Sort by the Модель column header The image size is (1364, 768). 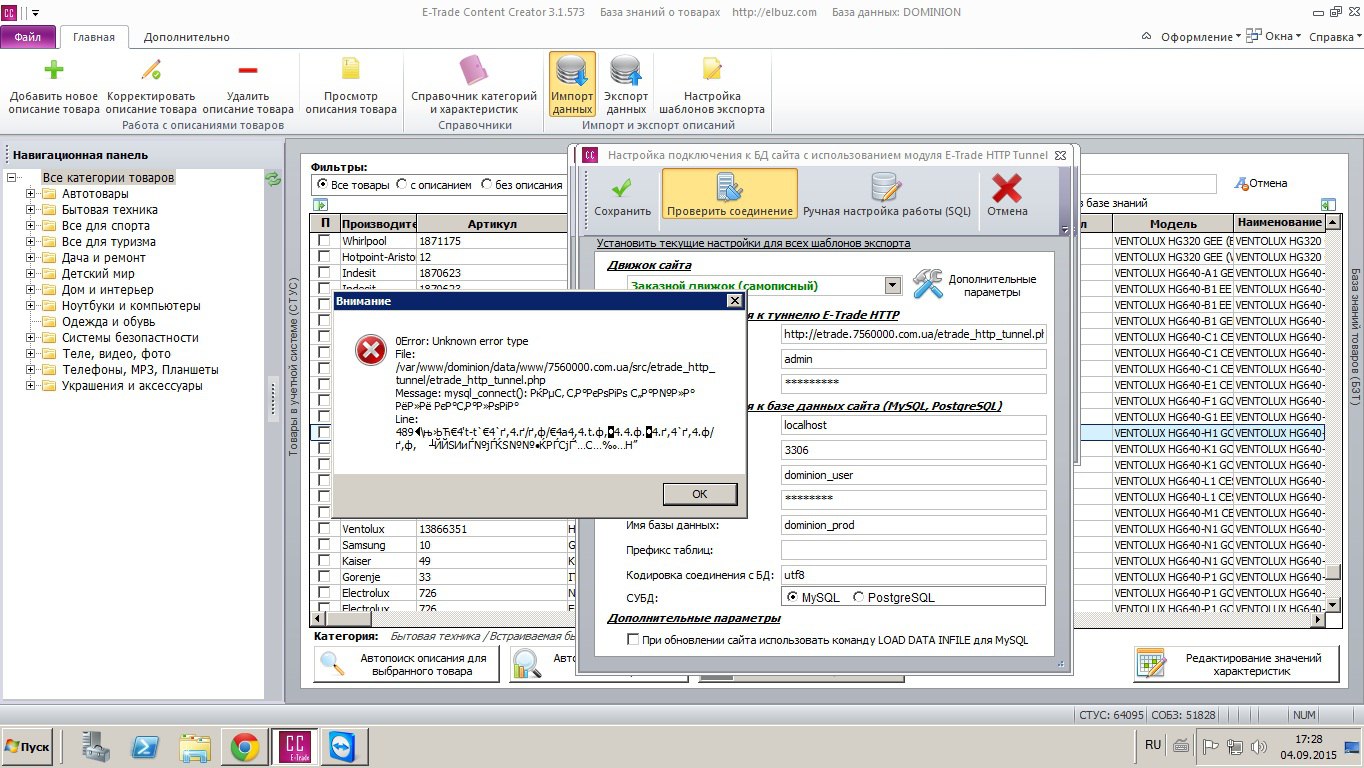coord(1173,224)
